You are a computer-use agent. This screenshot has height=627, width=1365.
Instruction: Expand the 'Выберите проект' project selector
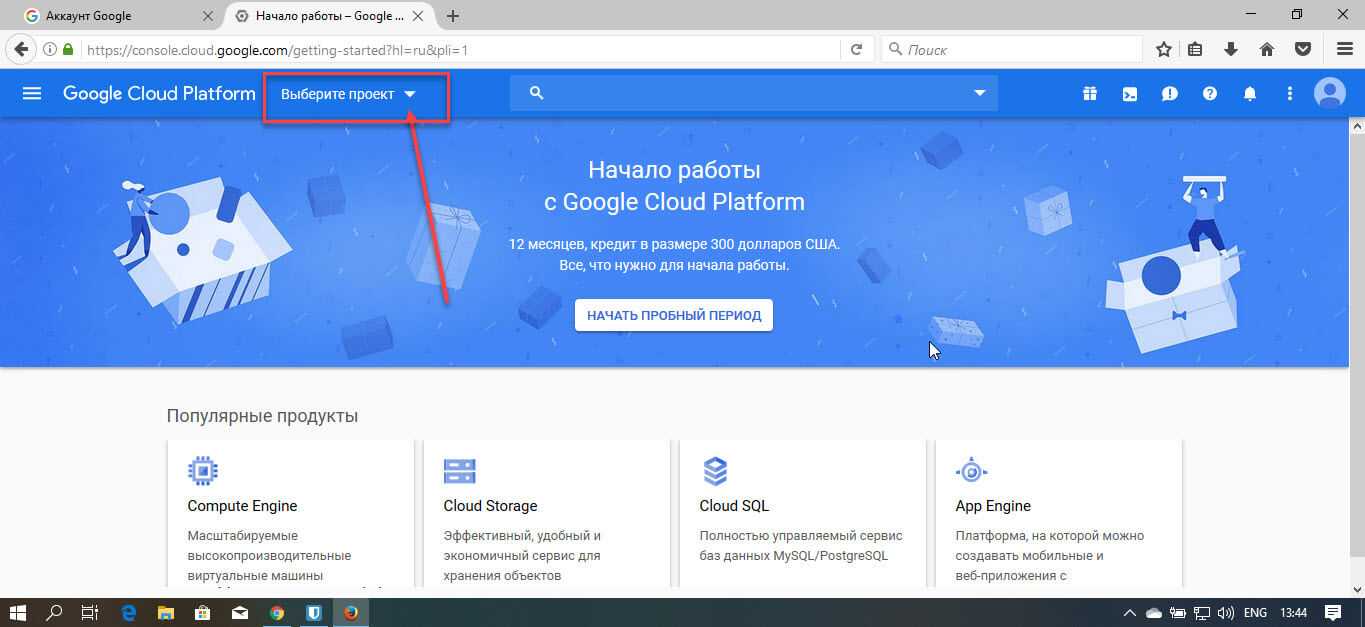[348, 94]
